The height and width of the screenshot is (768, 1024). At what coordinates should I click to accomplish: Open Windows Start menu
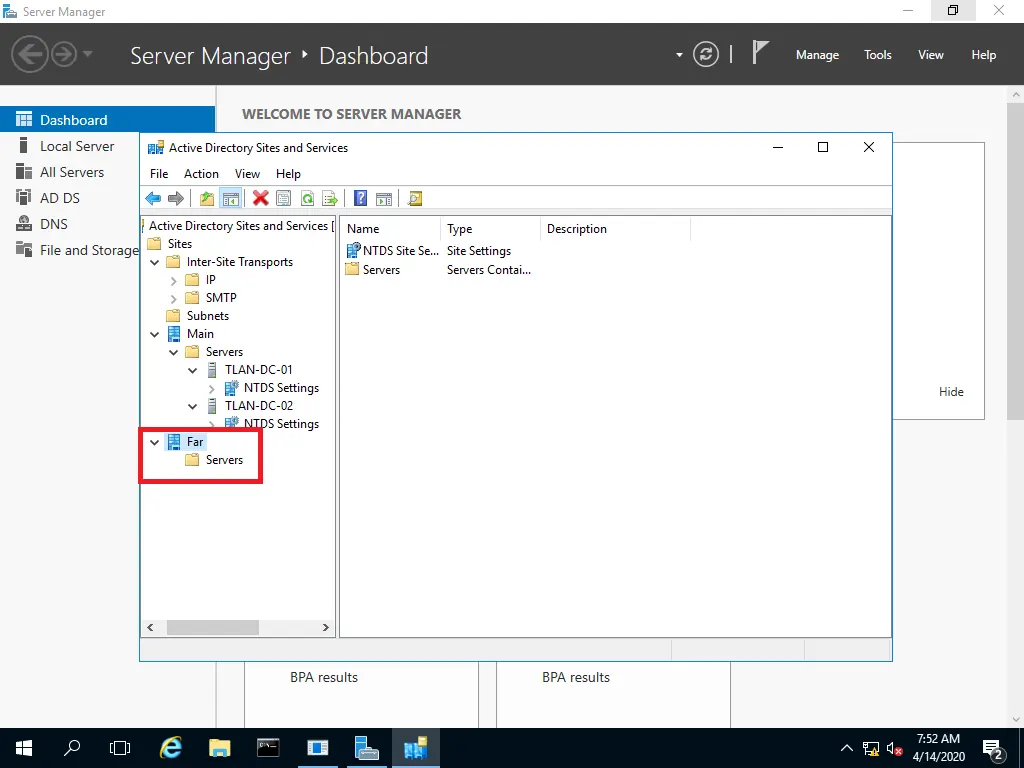[x=24, y=748]
